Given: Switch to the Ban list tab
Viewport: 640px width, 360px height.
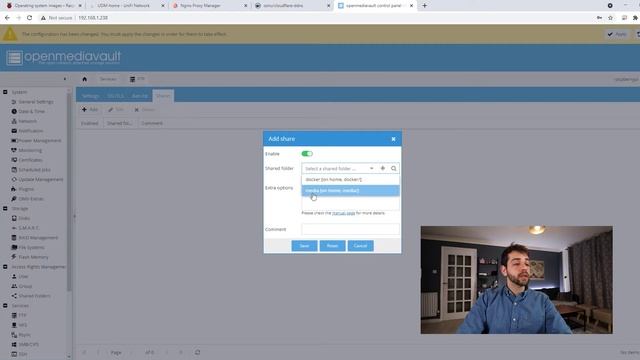Looking at the screenshot, I should pyautogui.click(x=140, y=96).
